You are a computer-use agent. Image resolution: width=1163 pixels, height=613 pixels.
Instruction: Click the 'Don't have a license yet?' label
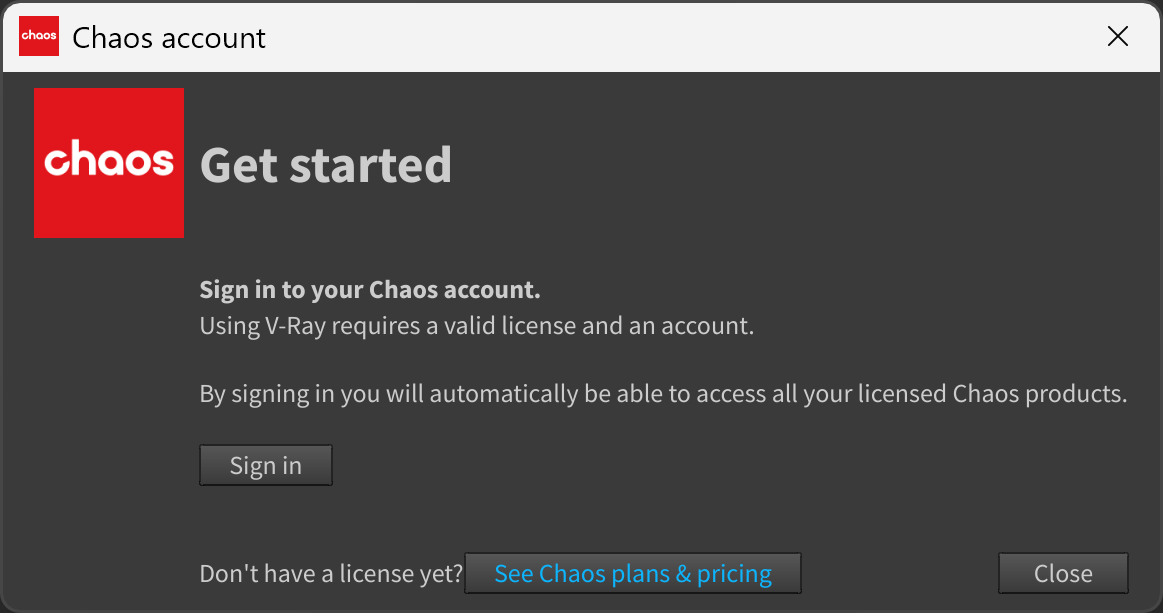331,574
